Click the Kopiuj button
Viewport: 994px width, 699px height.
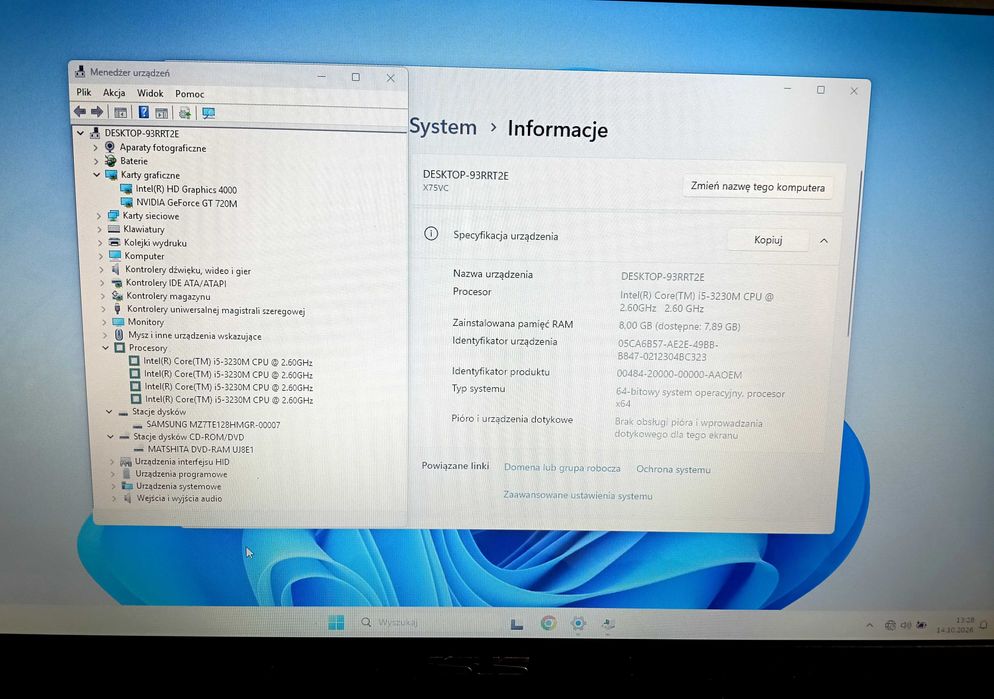click(768, 240)
